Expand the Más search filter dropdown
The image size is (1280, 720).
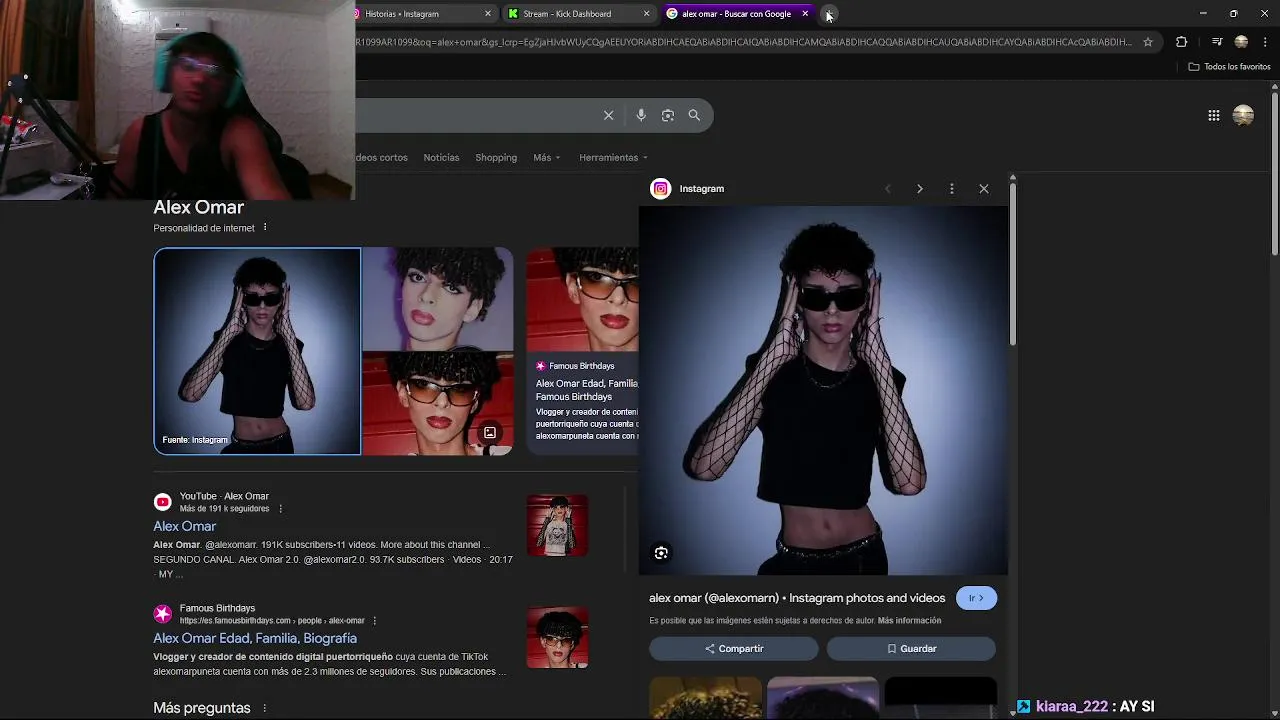click(546, 157)
